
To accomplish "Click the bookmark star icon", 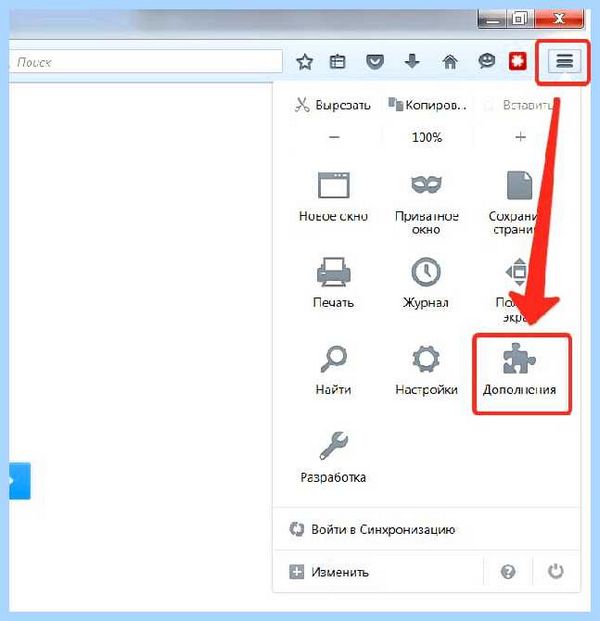I will (x=304, y=62).
